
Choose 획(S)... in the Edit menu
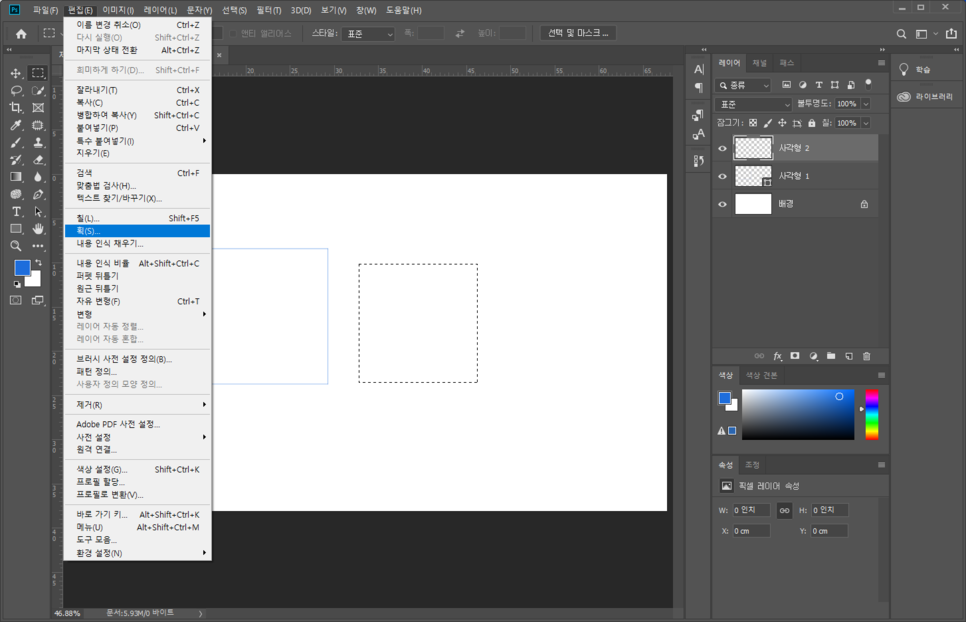click(x=137, y=231)
